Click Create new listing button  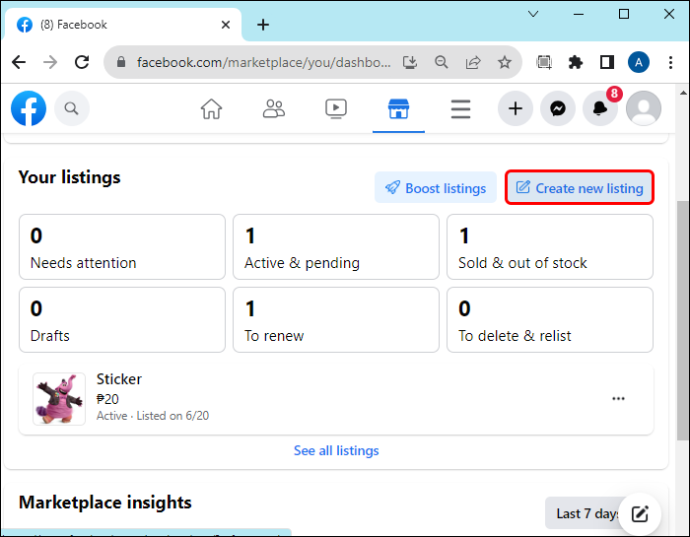pyautogui.click(x=579, y=188)
